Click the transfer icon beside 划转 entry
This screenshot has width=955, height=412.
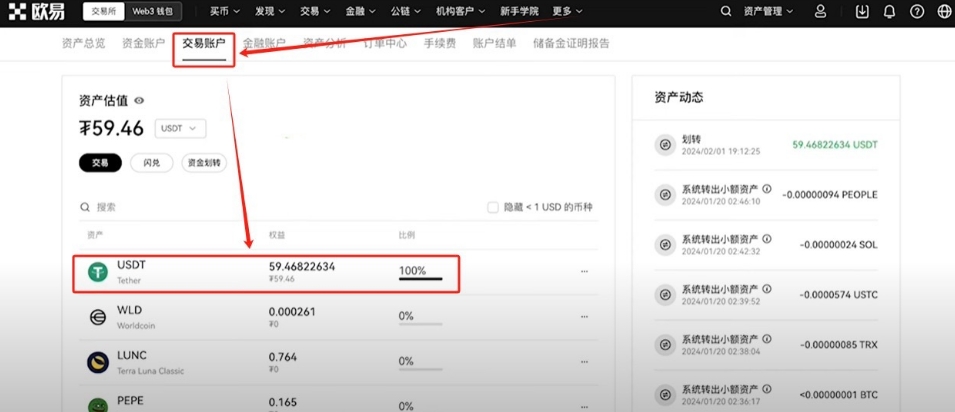pyautogui.click(x=665, y=145)
